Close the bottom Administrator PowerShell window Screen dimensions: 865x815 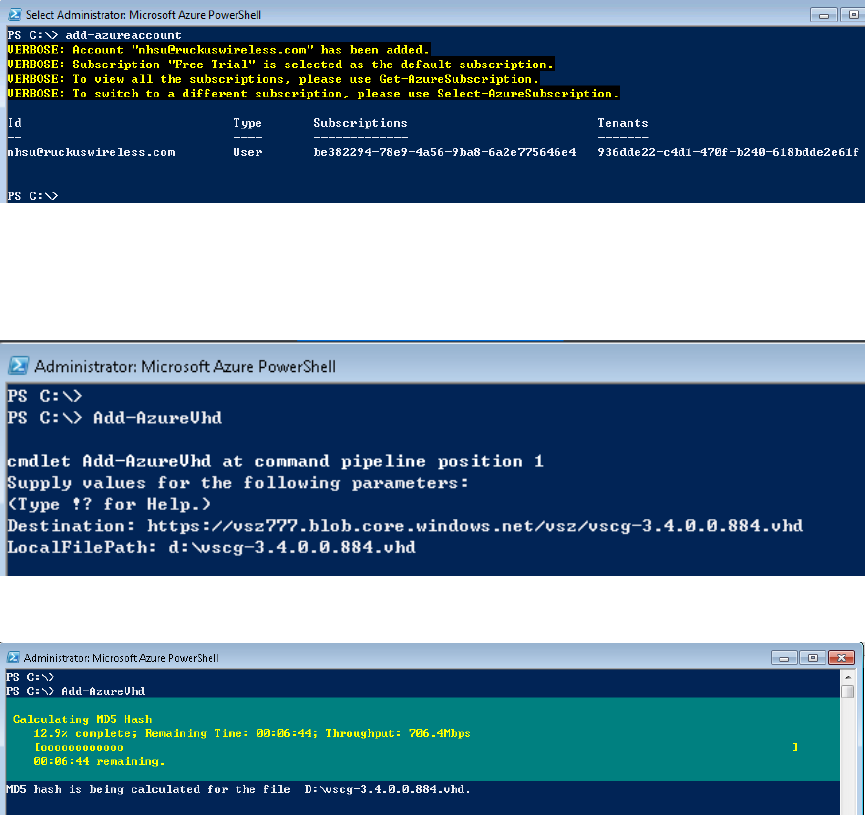tap(841, 657)
